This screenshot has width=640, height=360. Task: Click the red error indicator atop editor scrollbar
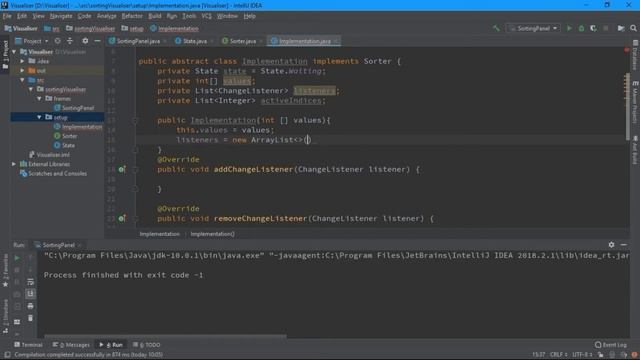pyautogui.click(x=627, y=50)
